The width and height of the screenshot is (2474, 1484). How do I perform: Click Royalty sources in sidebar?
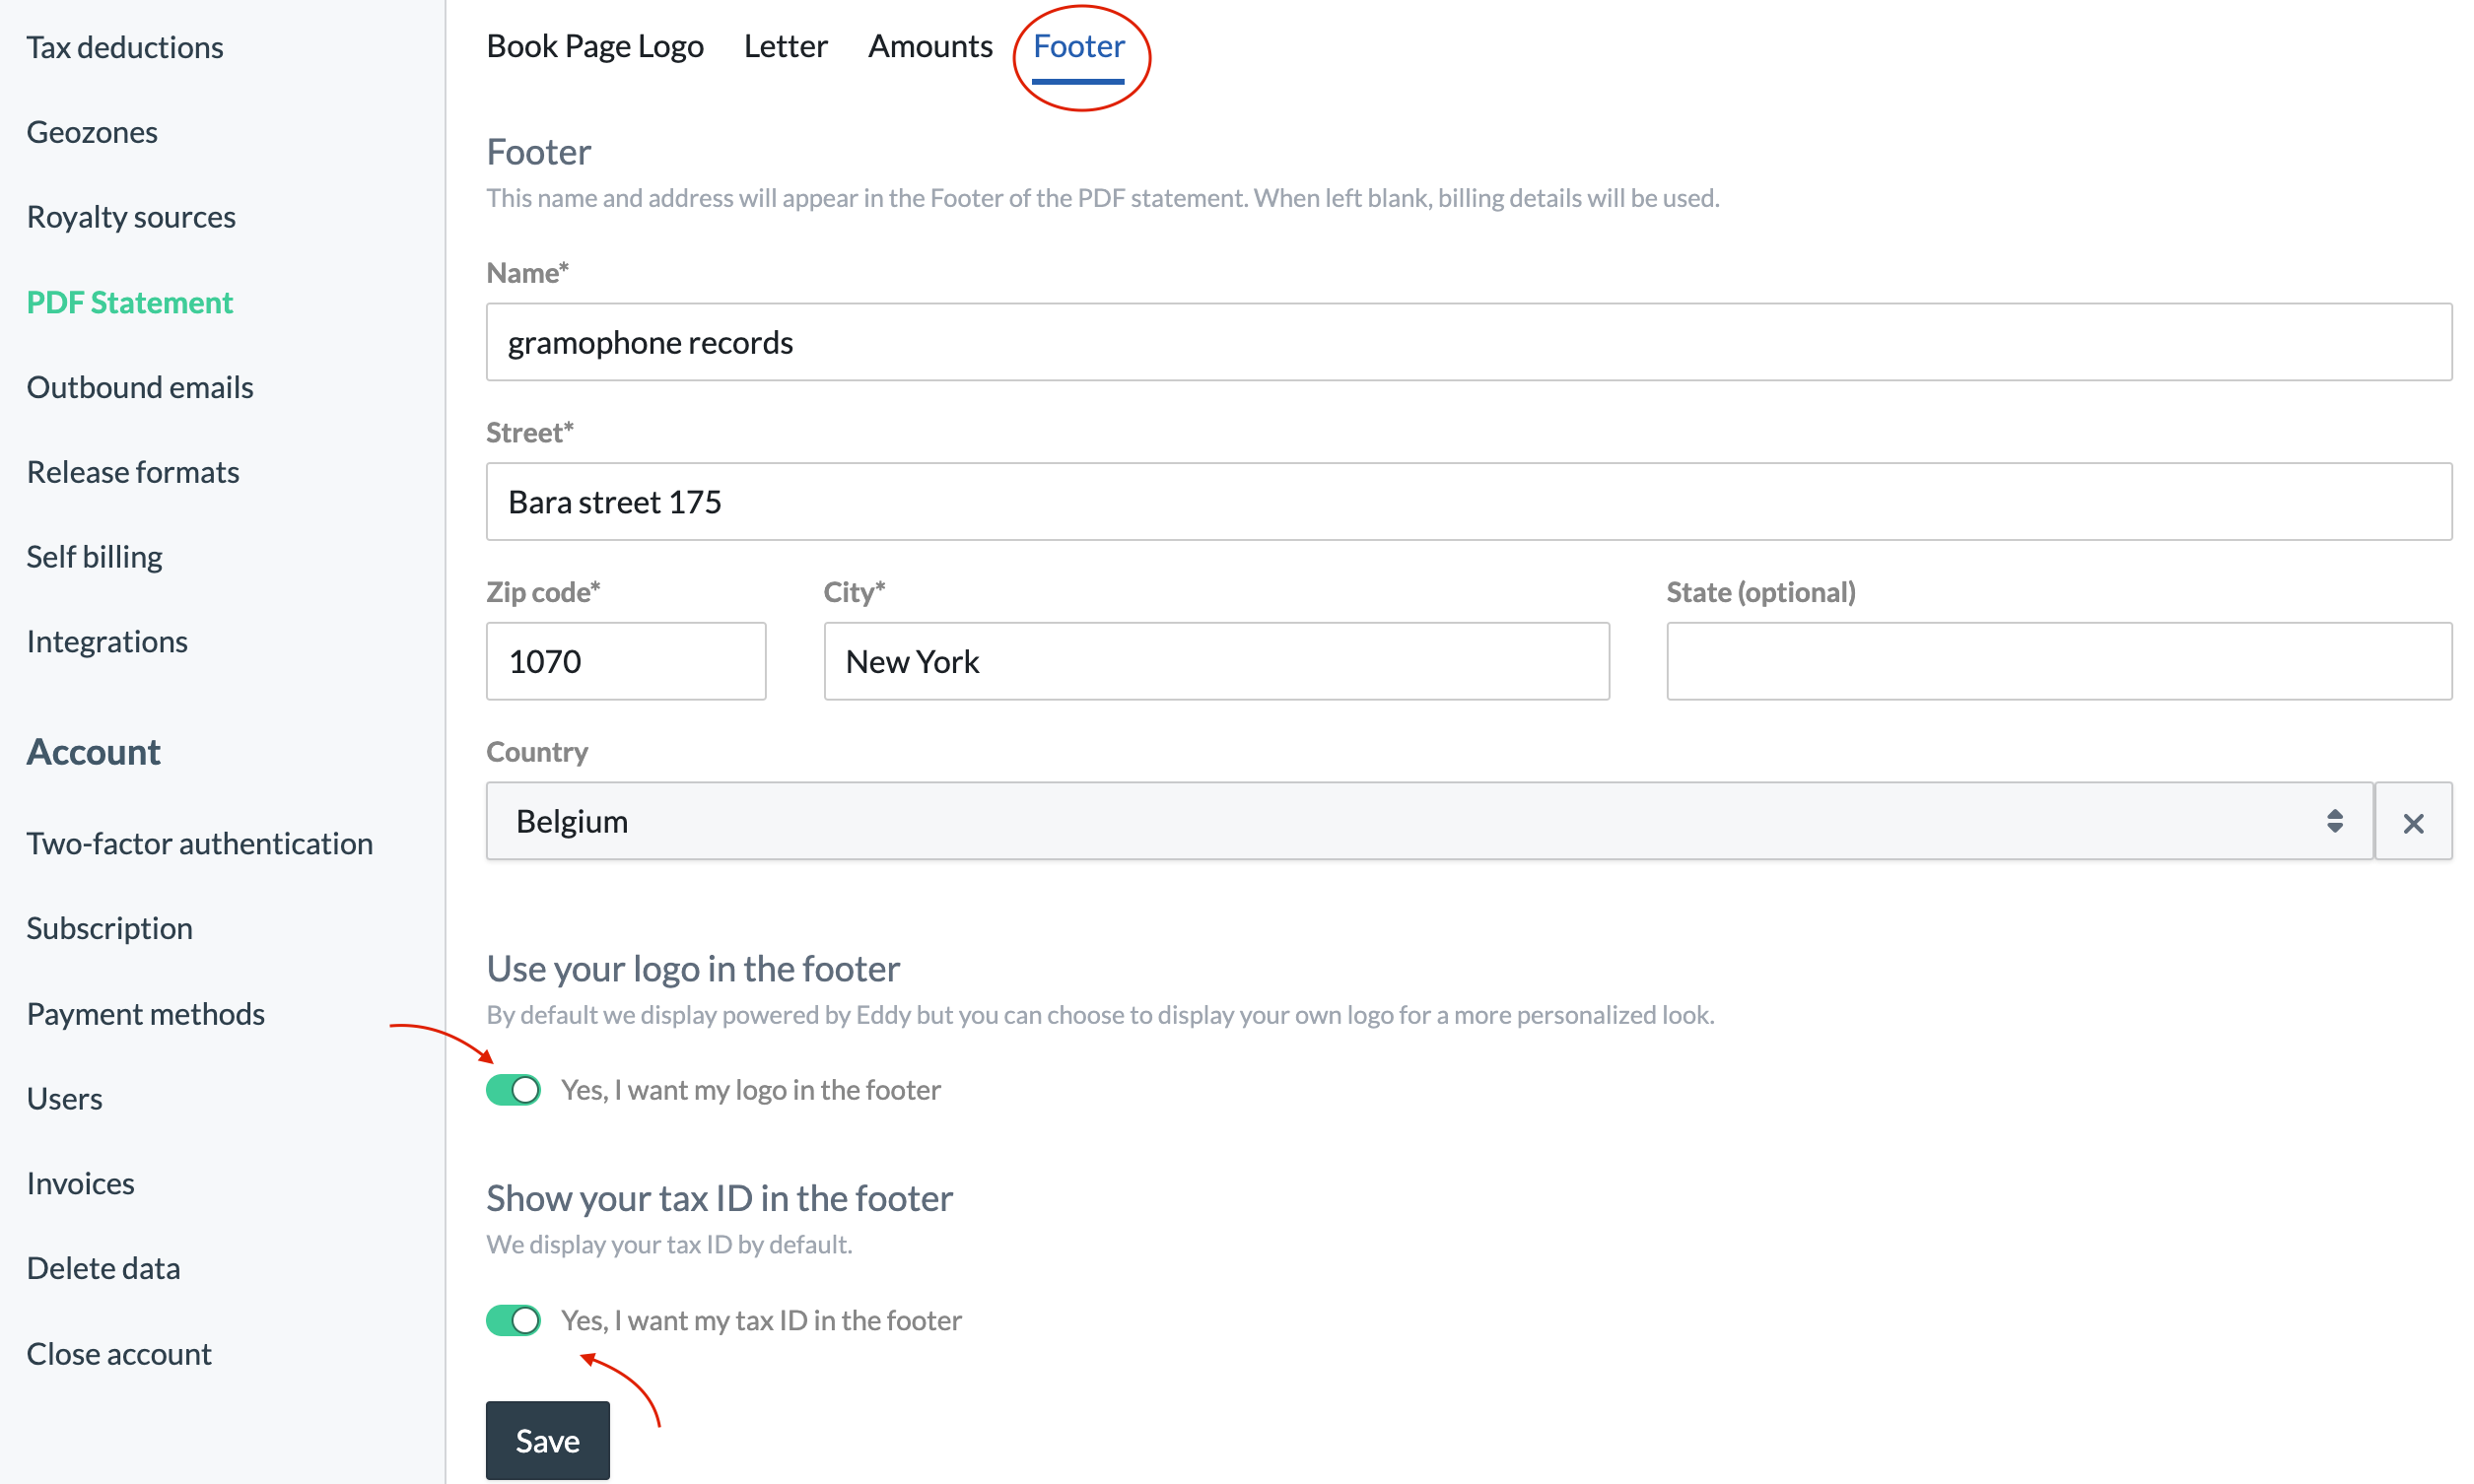click(131, 216)
